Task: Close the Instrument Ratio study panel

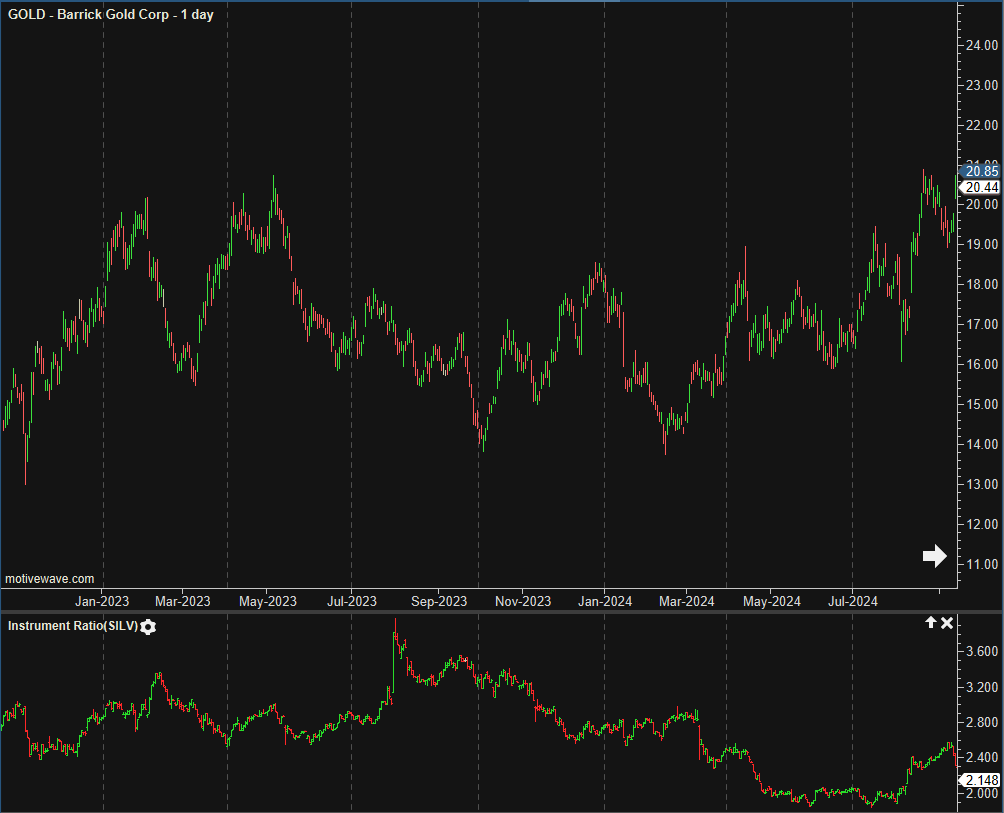Action: click(x=947, y=623)
